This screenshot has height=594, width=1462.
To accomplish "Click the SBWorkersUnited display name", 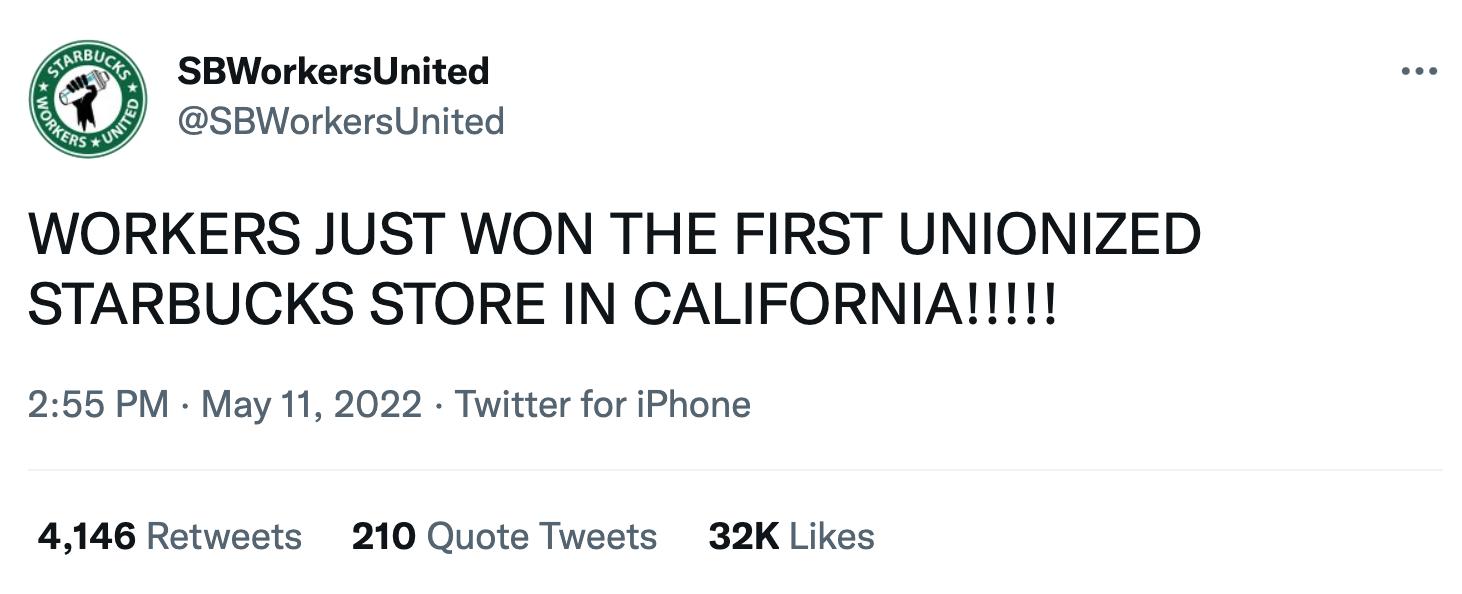I will click(331, 71).
